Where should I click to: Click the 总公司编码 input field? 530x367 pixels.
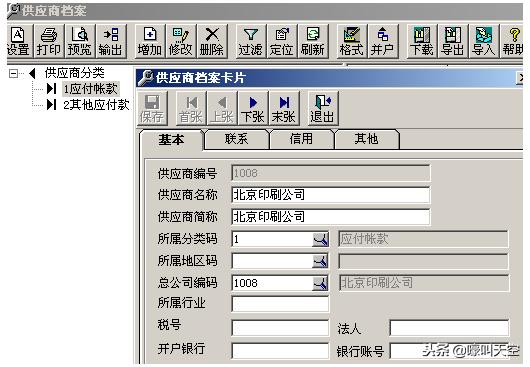click(272, 283)
